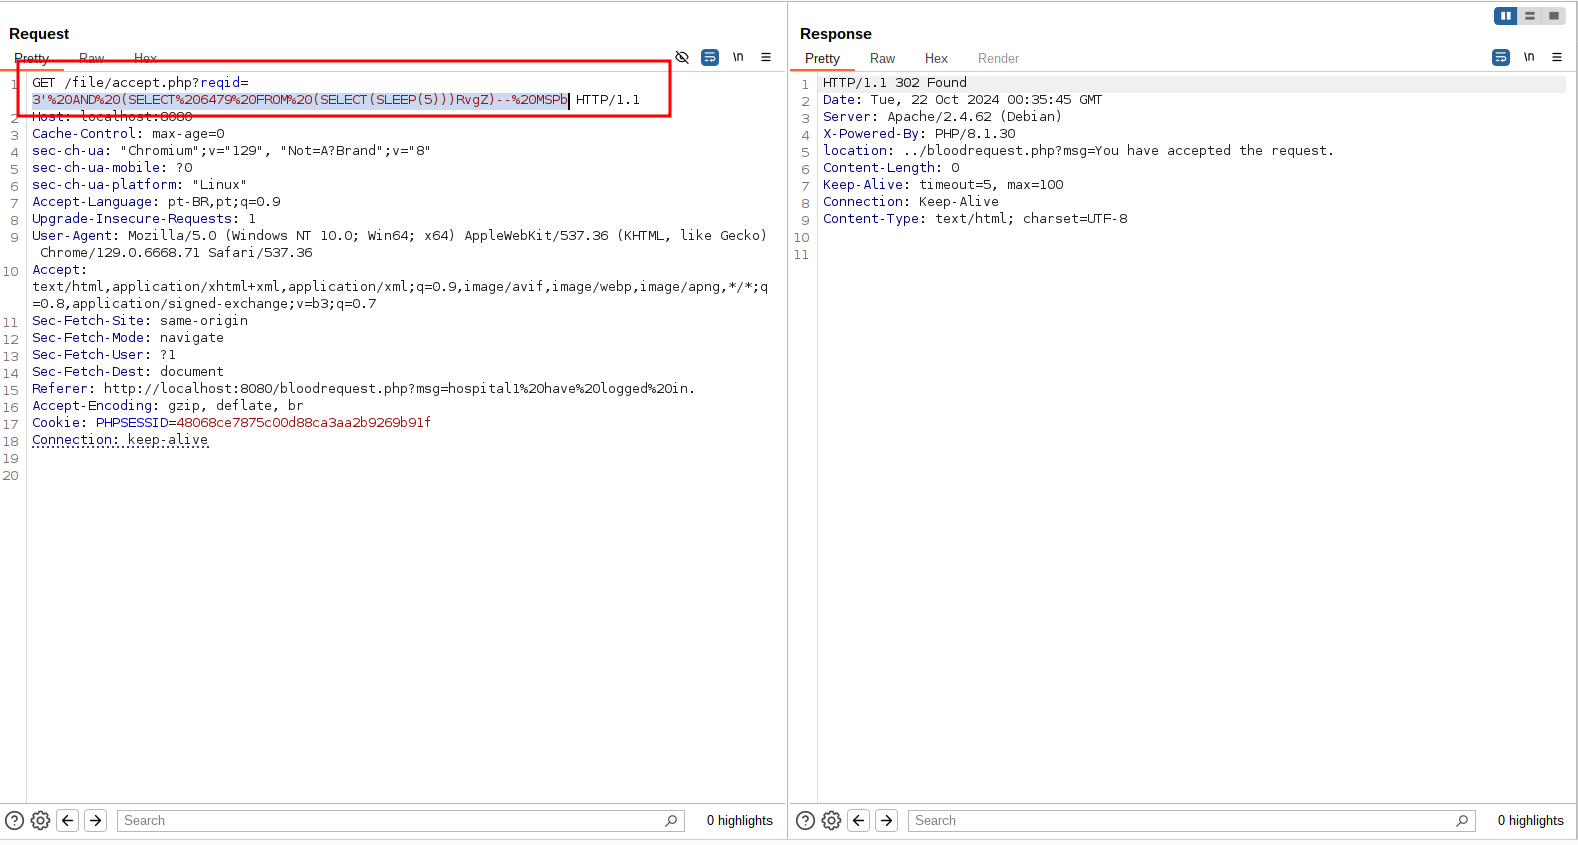Select top-bottom stacked layout icon

point(1530,16)
